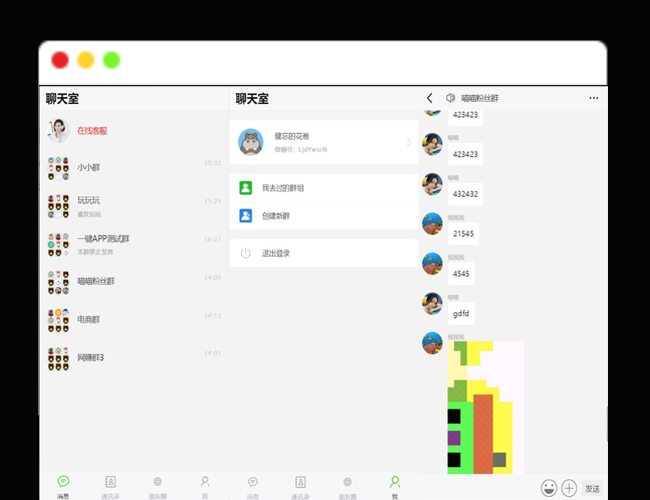This screenshot has width=650, height=500.
Task: Click the message bubble reading 432432
Action: [x=465, y=194]
